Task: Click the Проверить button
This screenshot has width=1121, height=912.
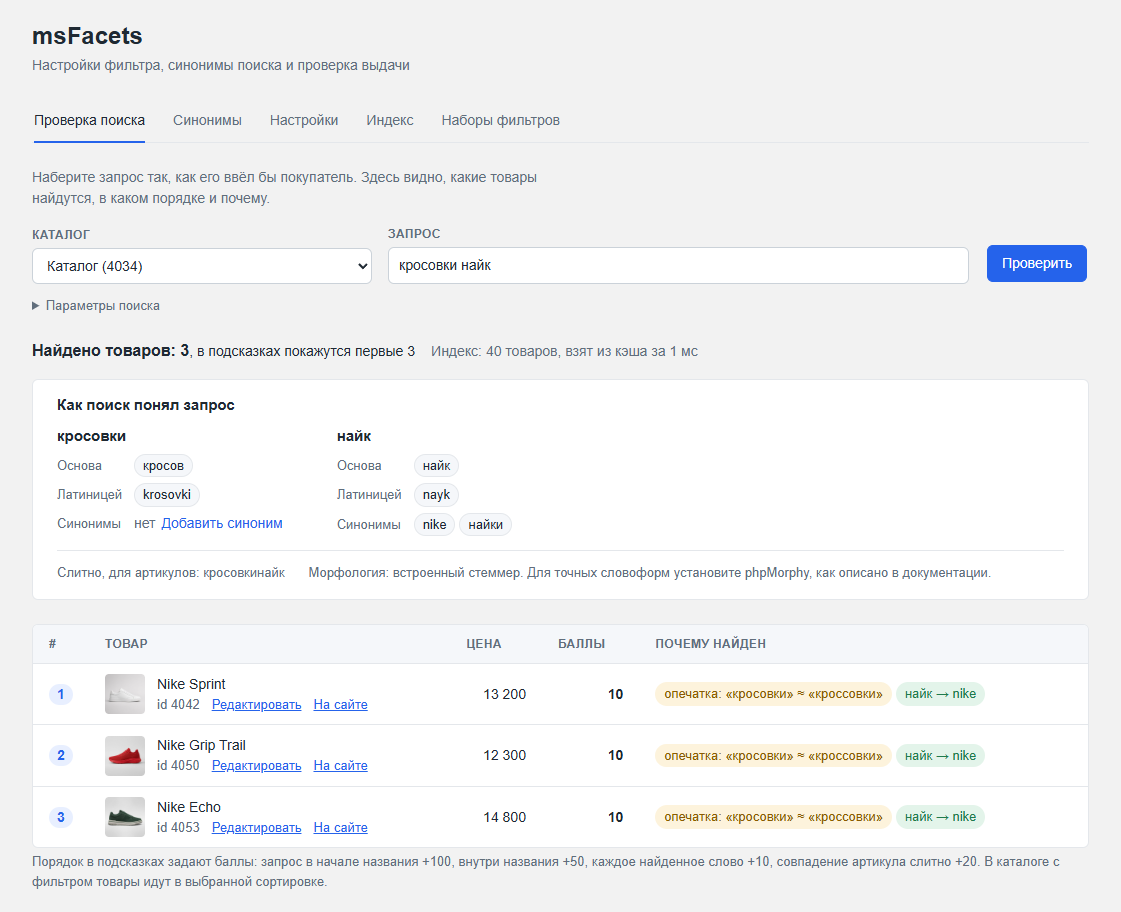Action: (x=1037, y=264)
